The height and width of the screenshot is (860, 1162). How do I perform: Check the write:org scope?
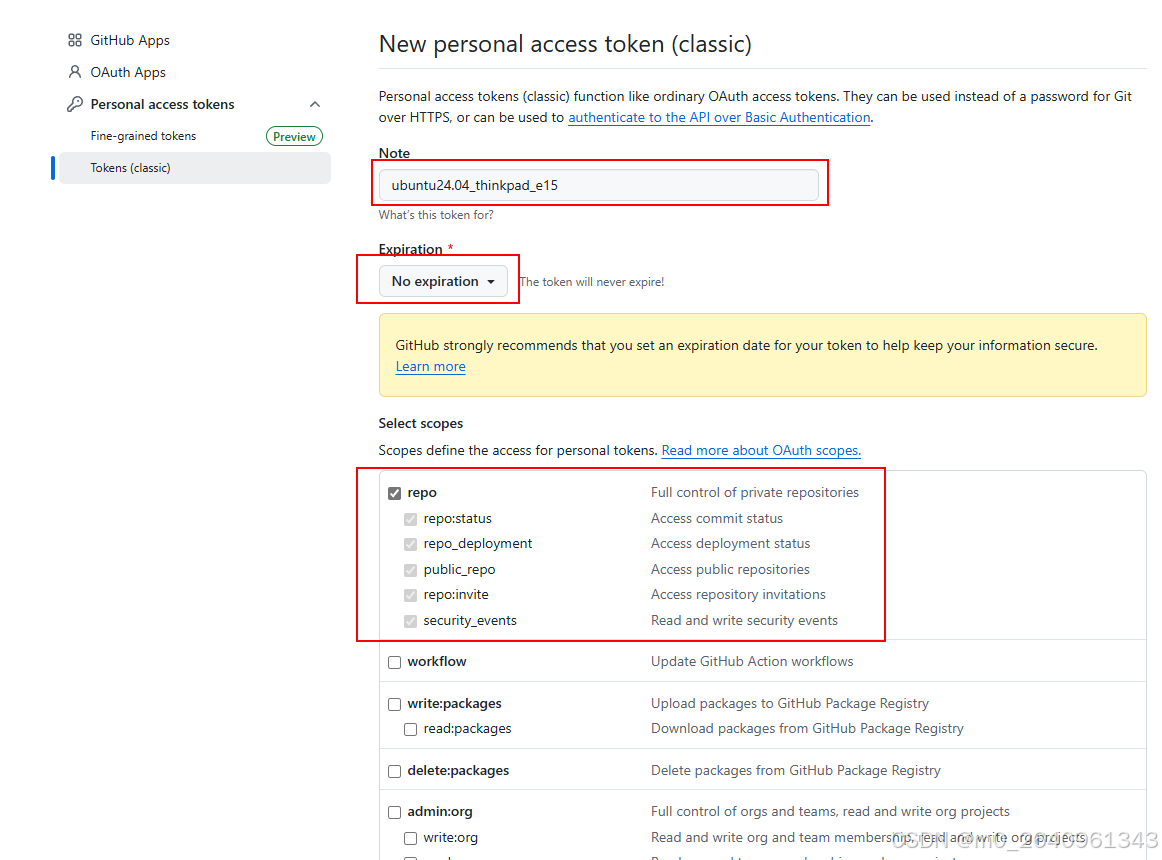(x=411, y=838)
